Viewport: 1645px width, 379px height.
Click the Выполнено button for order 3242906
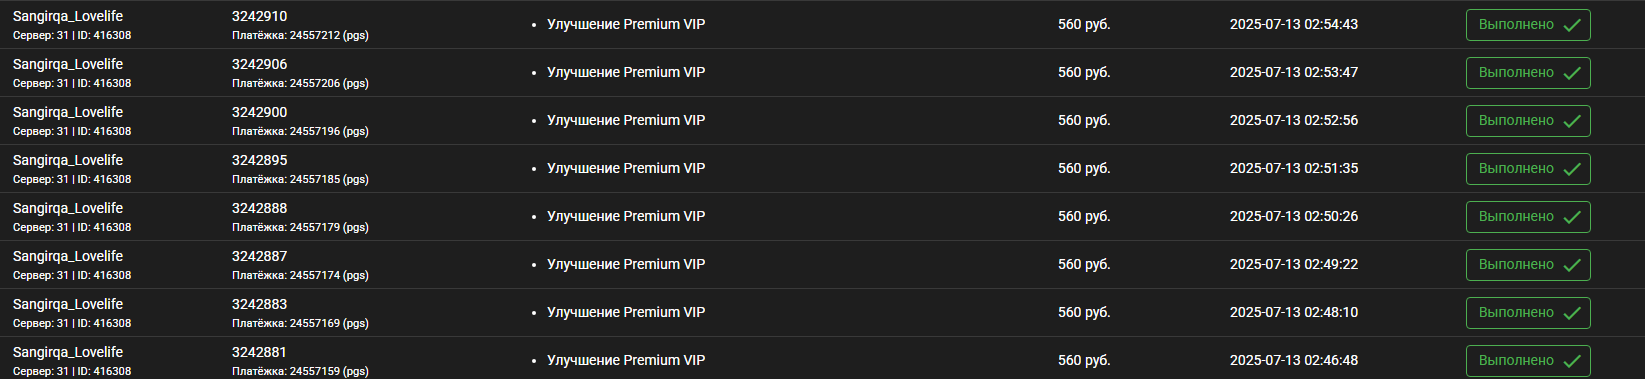[1528, 73]
